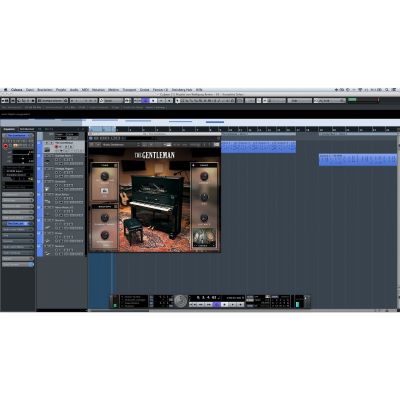Click the ruler timeline at the top
Image resolution: width=400 pixels, height=400 pixels.
pos(243,129)
